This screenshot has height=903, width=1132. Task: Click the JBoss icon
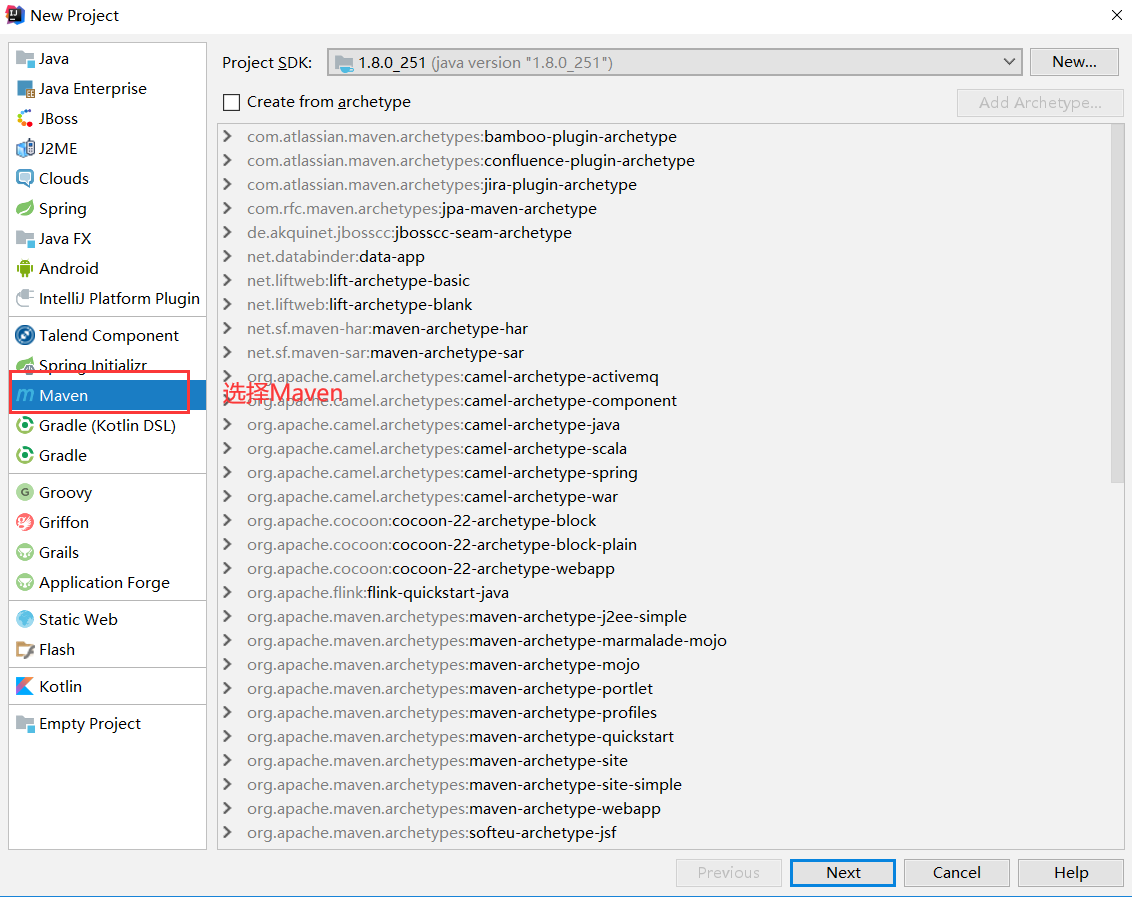pos(25,118)
